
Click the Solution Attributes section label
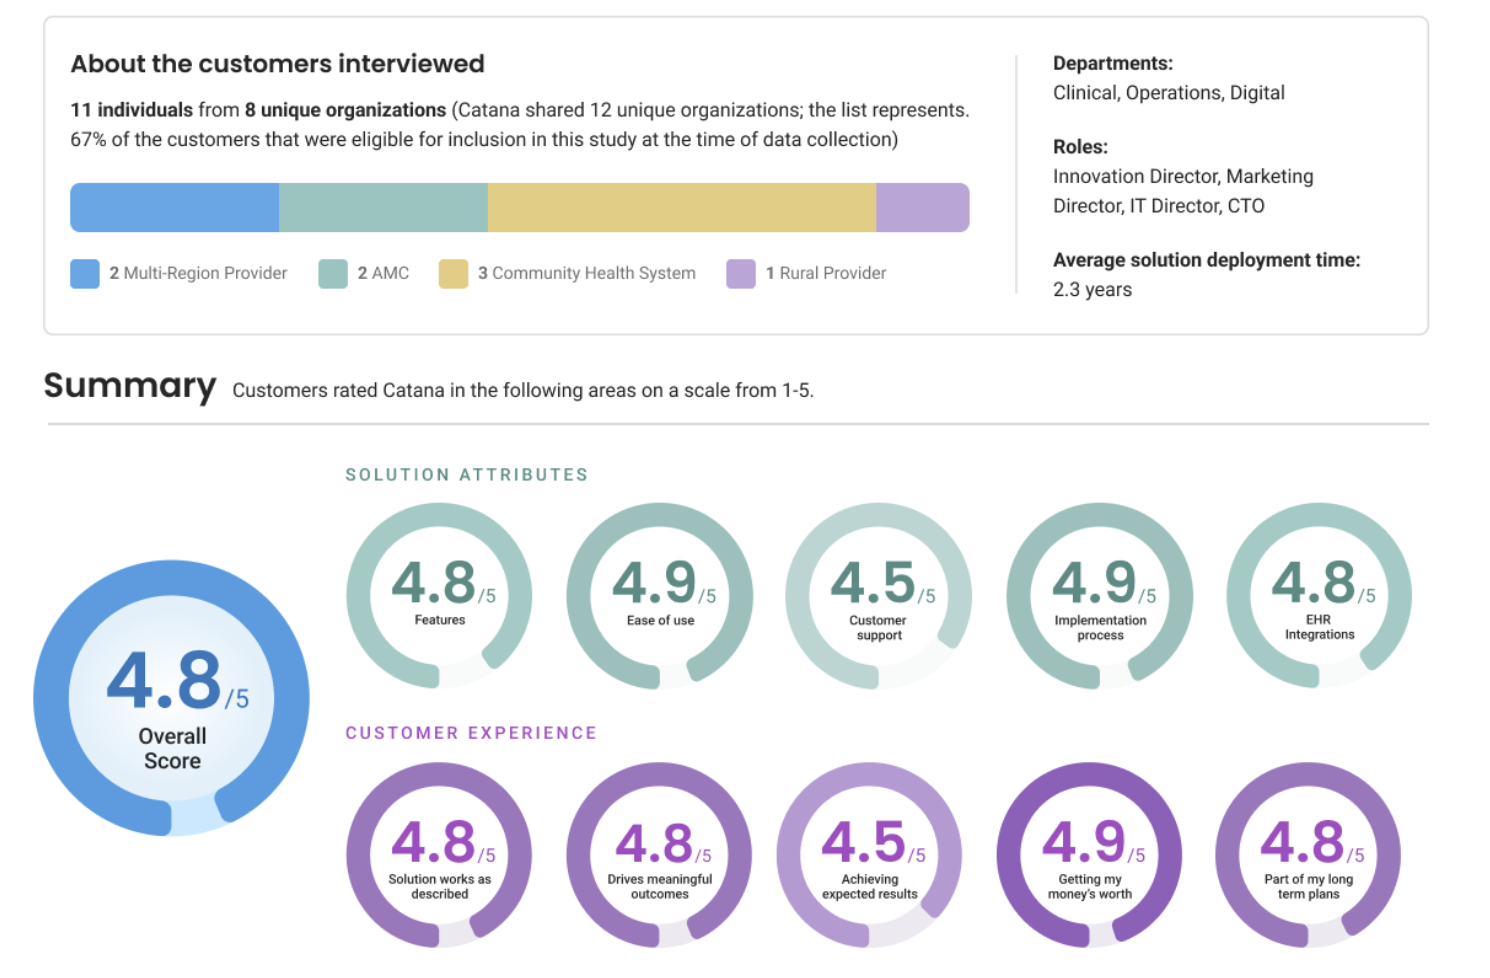click(x=467, y=475)
